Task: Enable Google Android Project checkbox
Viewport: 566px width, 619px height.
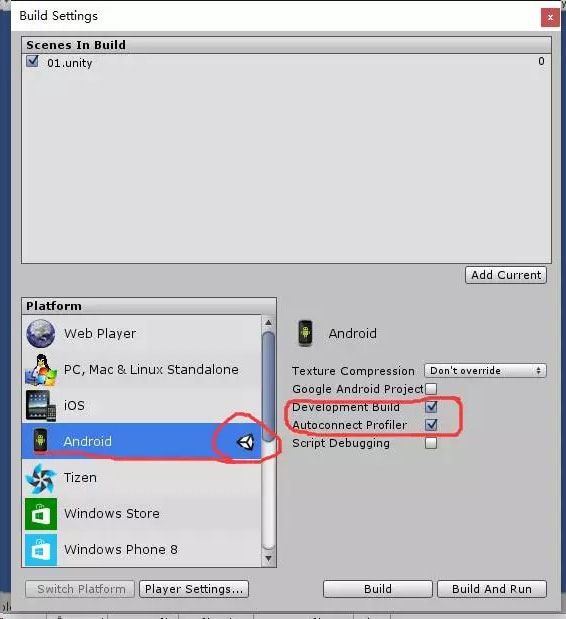Action: pos(431,389)
